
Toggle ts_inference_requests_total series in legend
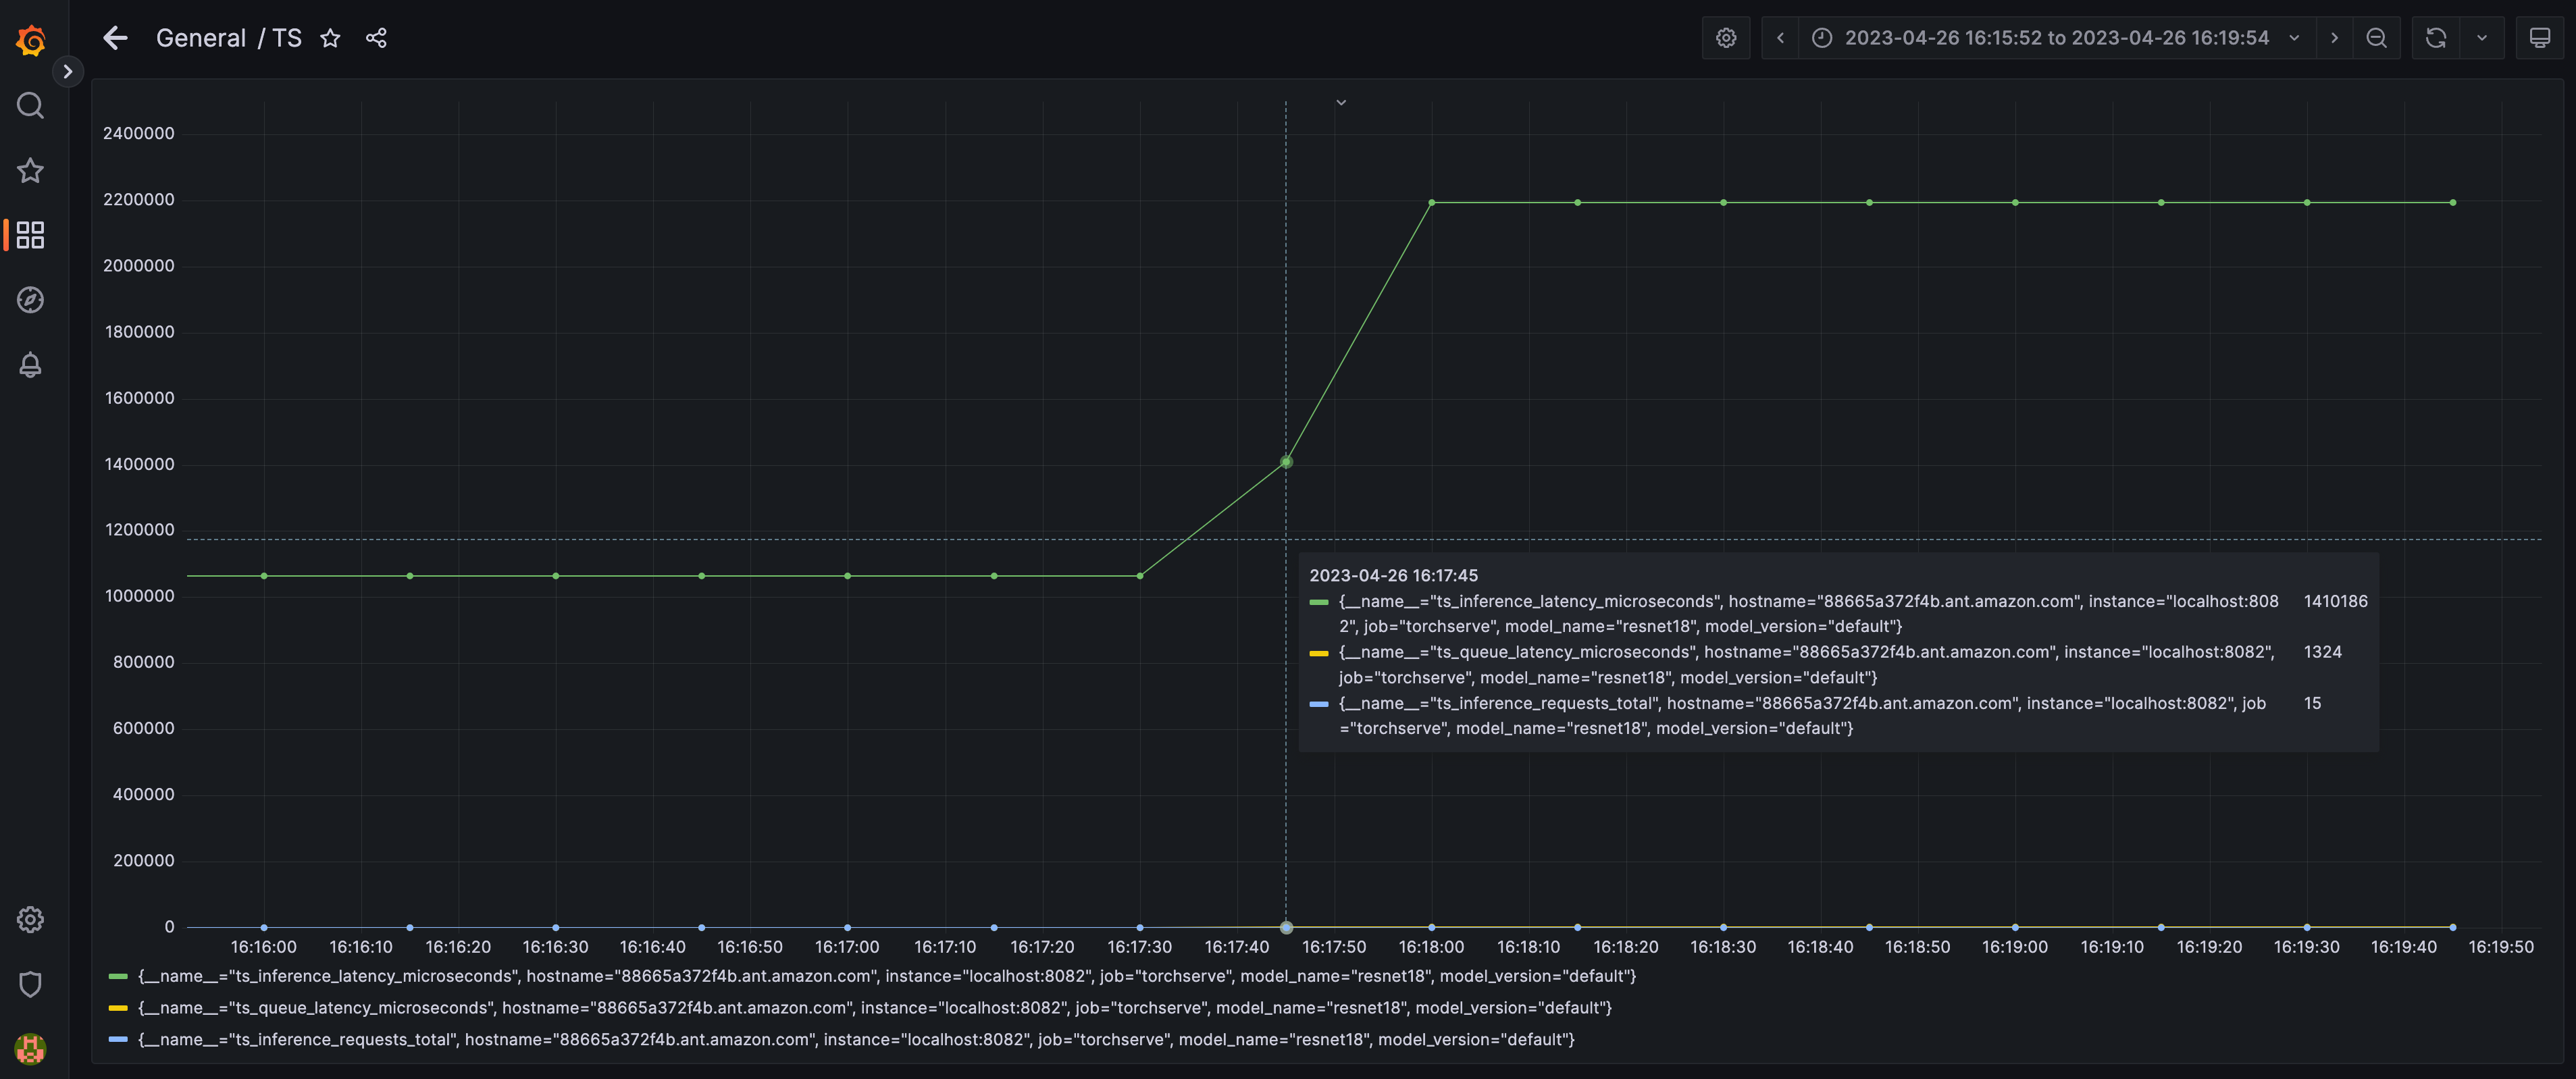click(855, 1040)
